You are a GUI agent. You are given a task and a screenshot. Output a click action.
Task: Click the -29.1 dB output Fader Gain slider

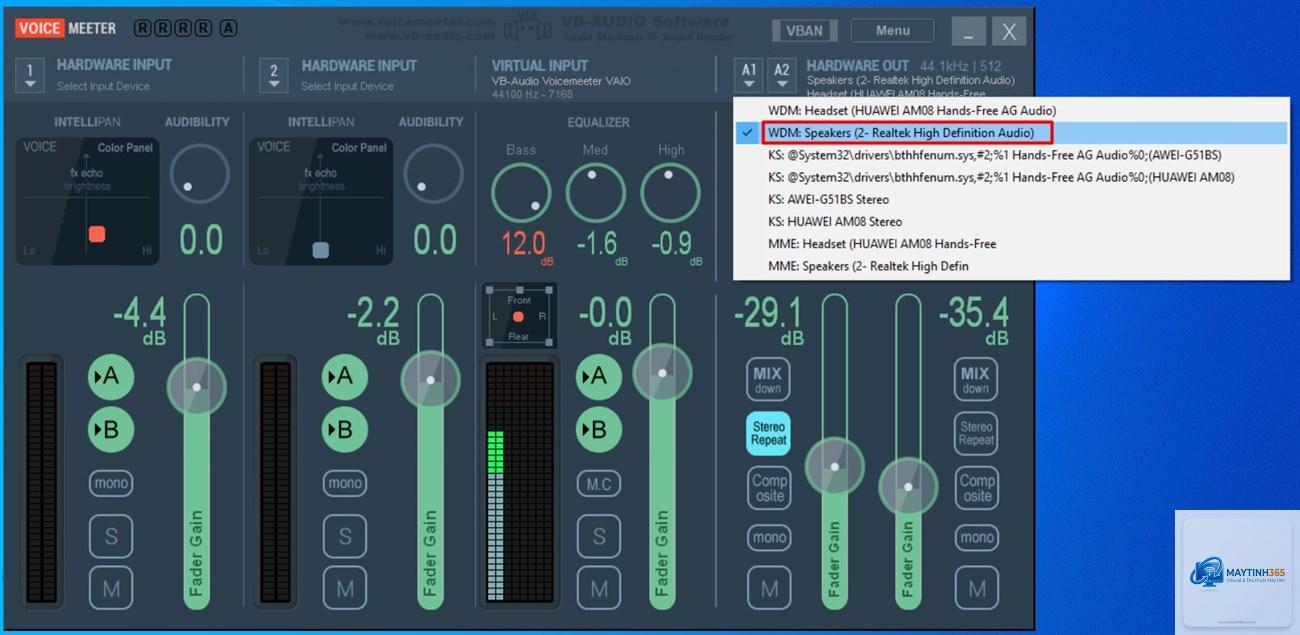[x=834, y=450]
